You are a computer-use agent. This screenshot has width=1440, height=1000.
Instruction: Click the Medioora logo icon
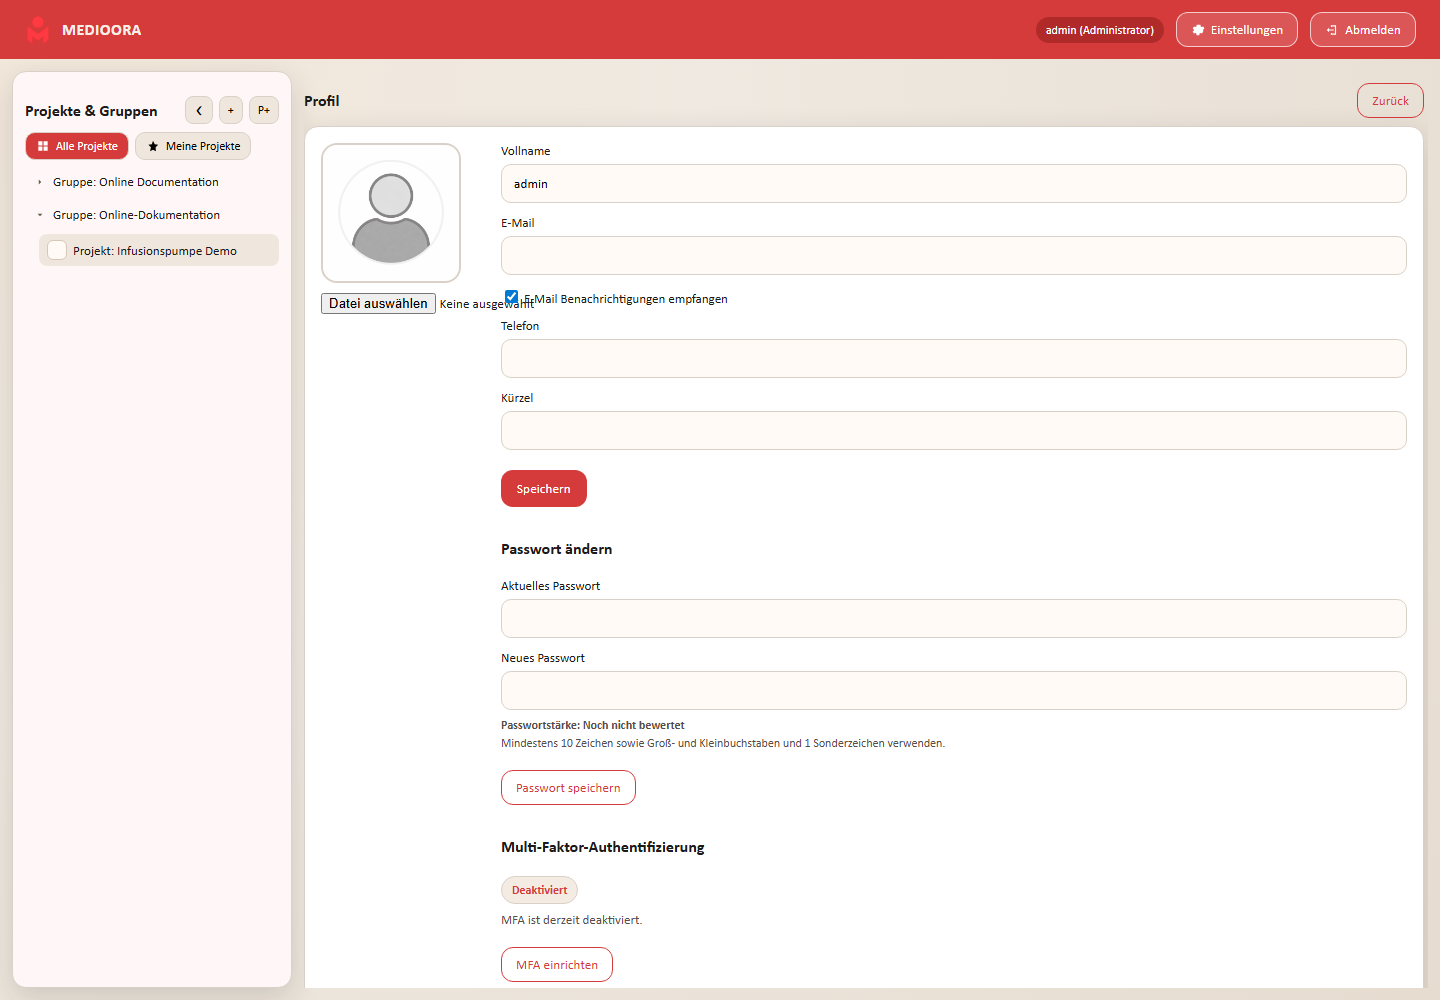click(x=38, y=30)
